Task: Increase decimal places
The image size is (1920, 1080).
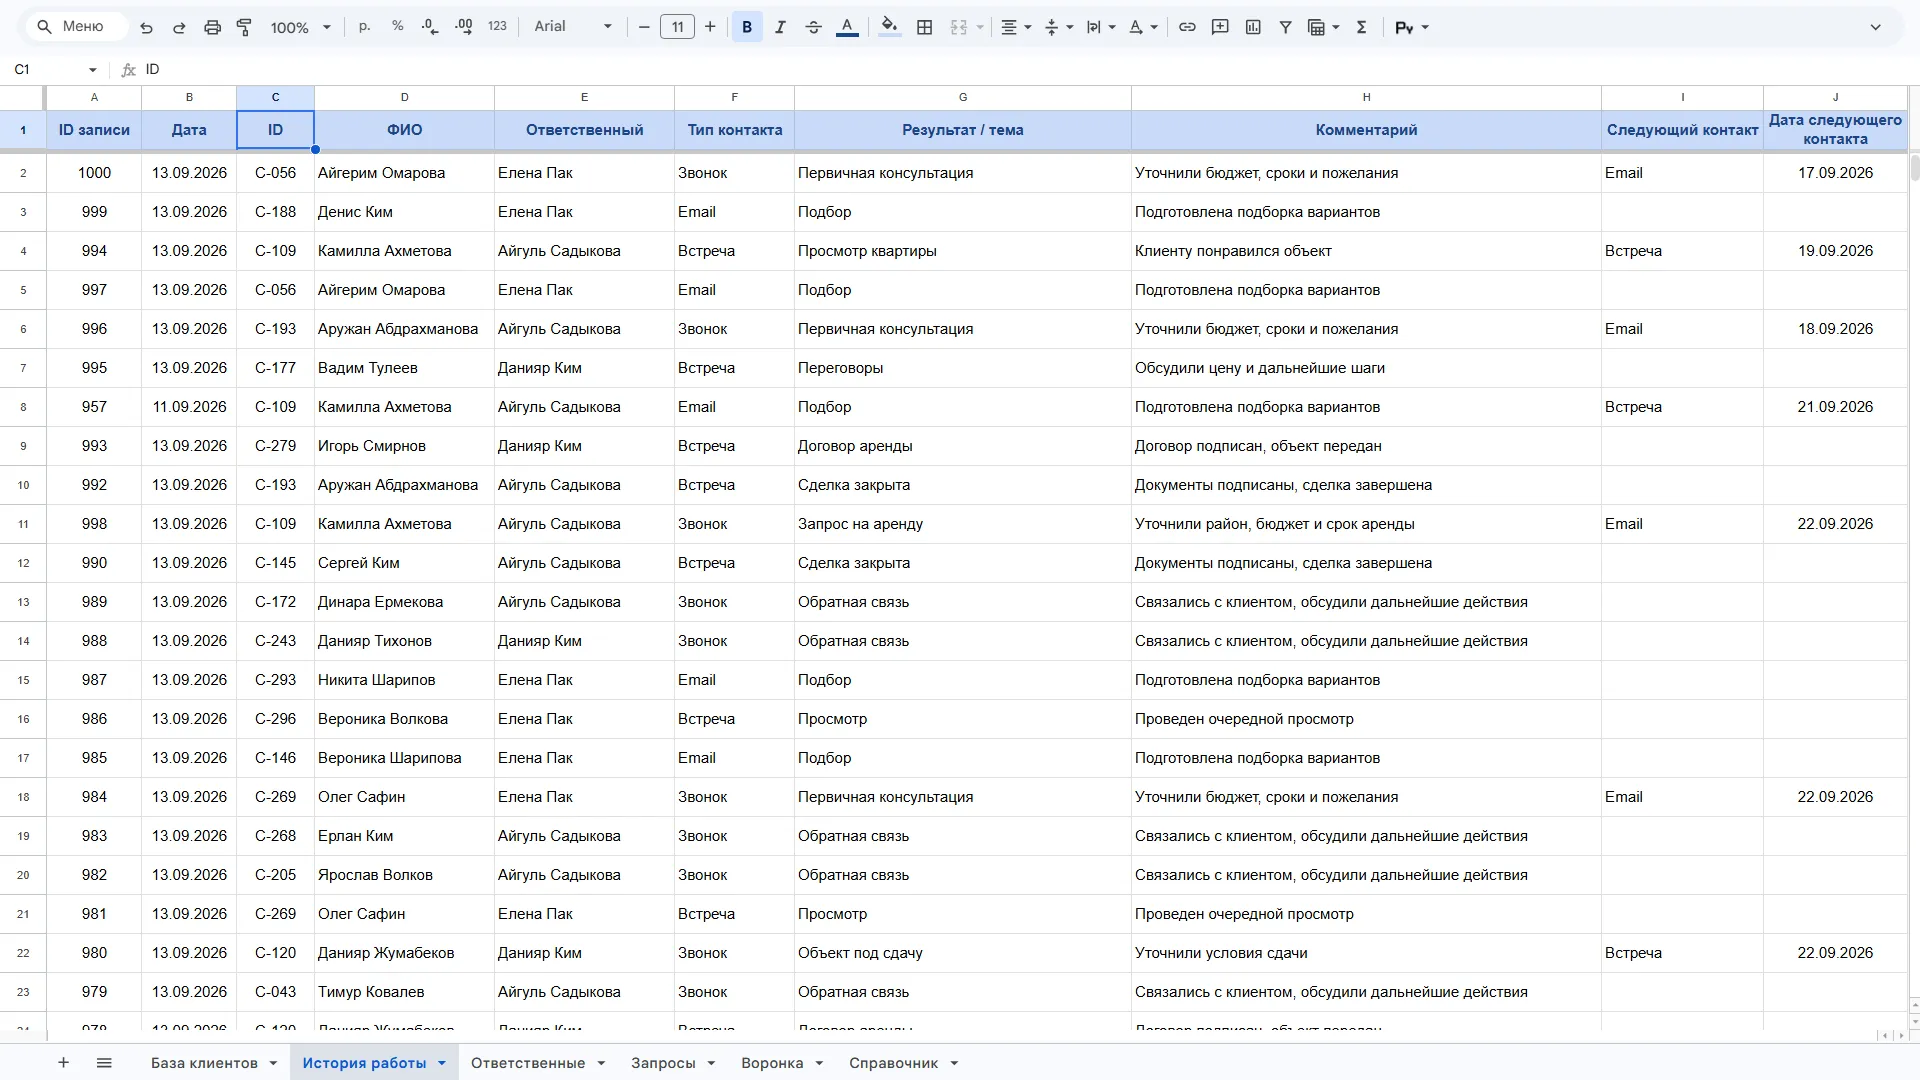Action: point(464,27)
